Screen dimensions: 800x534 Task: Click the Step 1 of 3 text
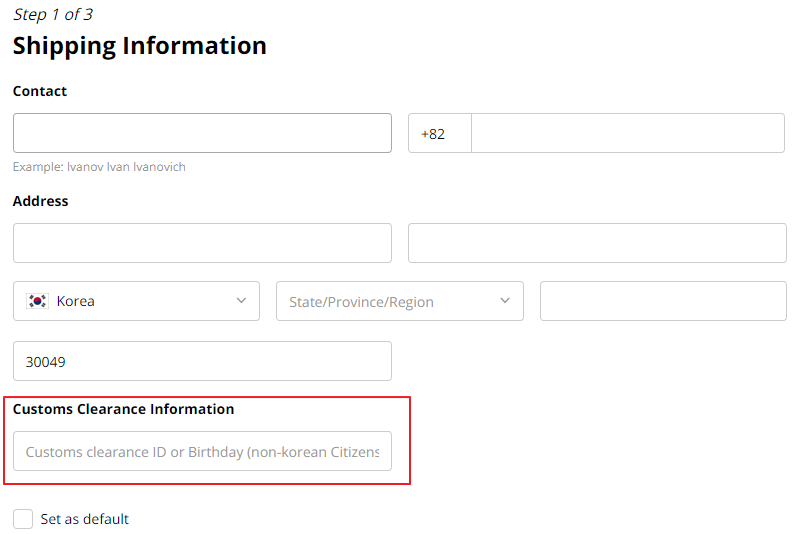(53, 14)
